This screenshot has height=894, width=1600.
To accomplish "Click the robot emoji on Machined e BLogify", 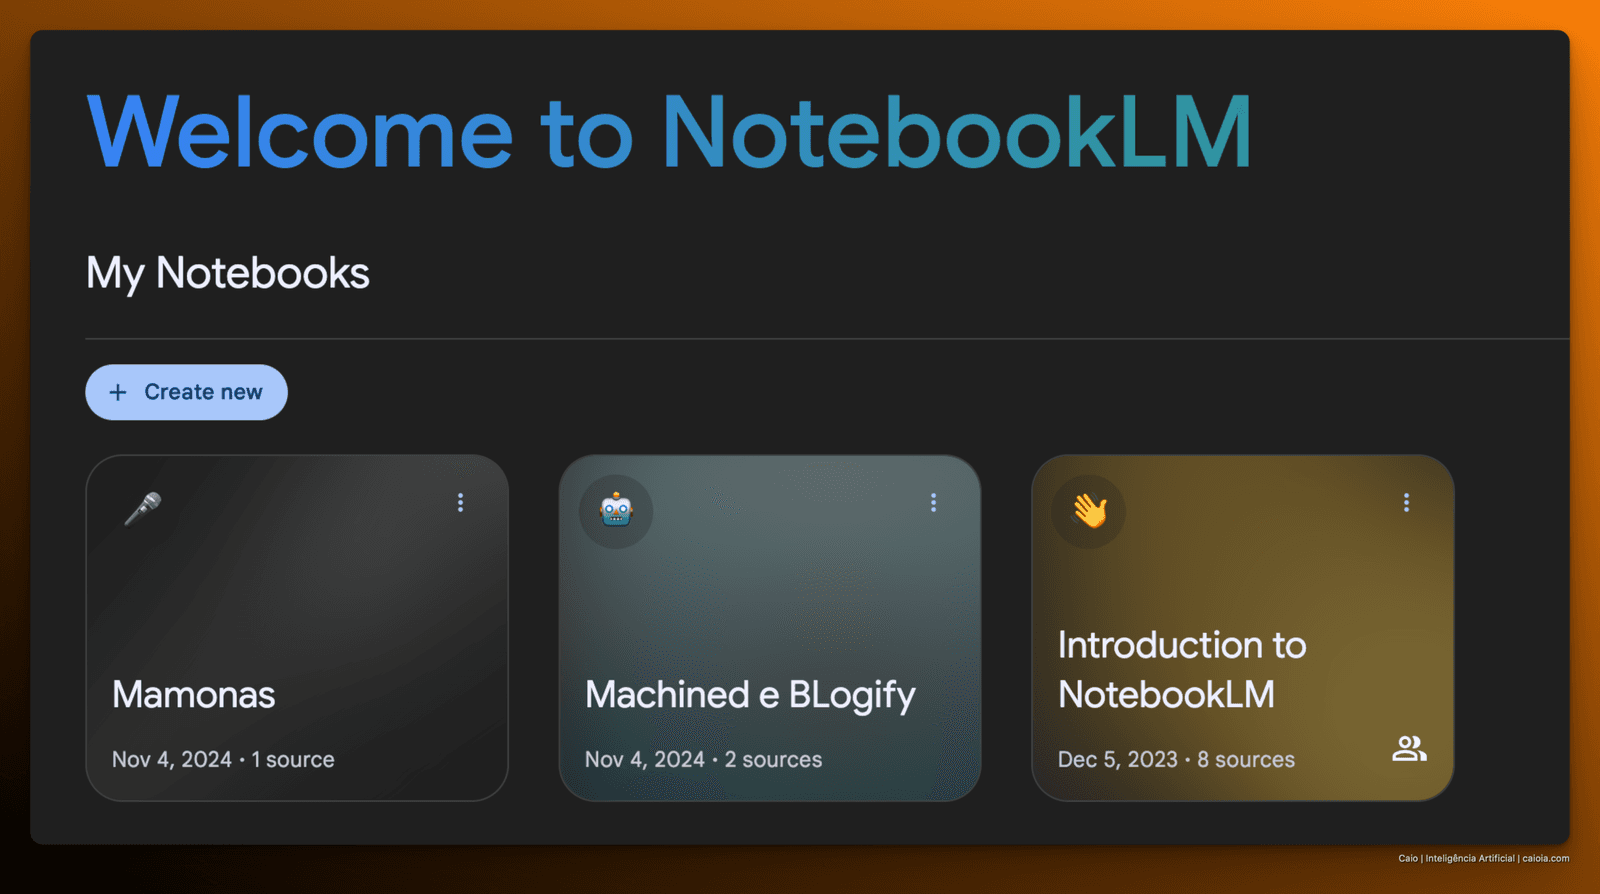I will coord(616,511).
